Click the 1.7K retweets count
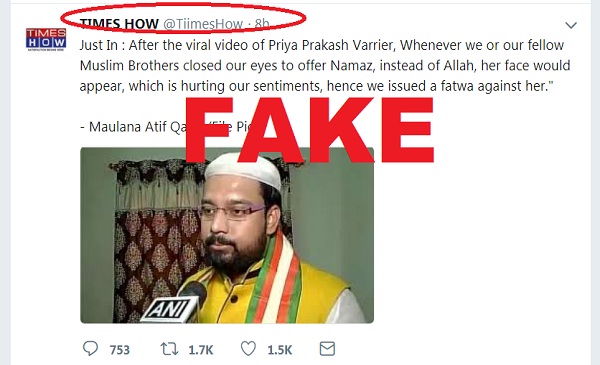 click(201, 350)
